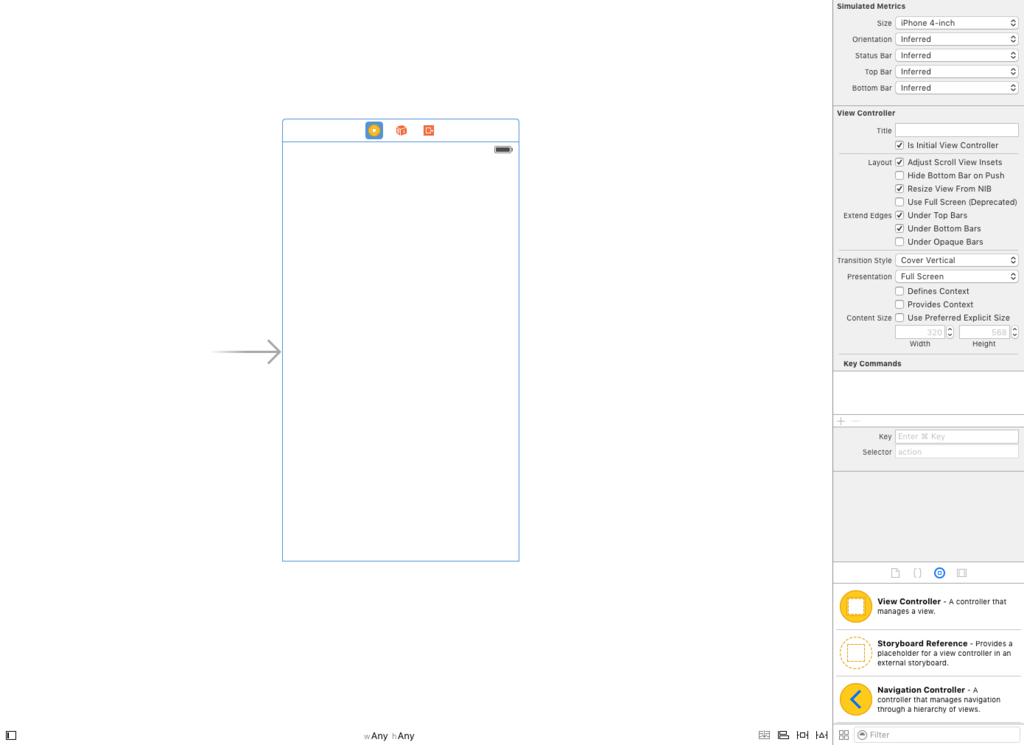Select Storyboard Reference object in library
Screen dimensions: 1024x745
point(928,653)
